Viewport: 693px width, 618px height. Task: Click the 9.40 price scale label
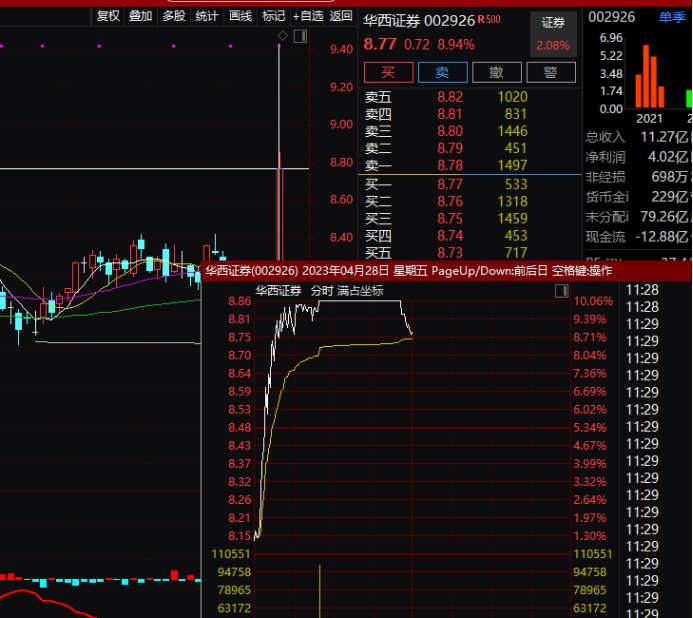[341, 49]
